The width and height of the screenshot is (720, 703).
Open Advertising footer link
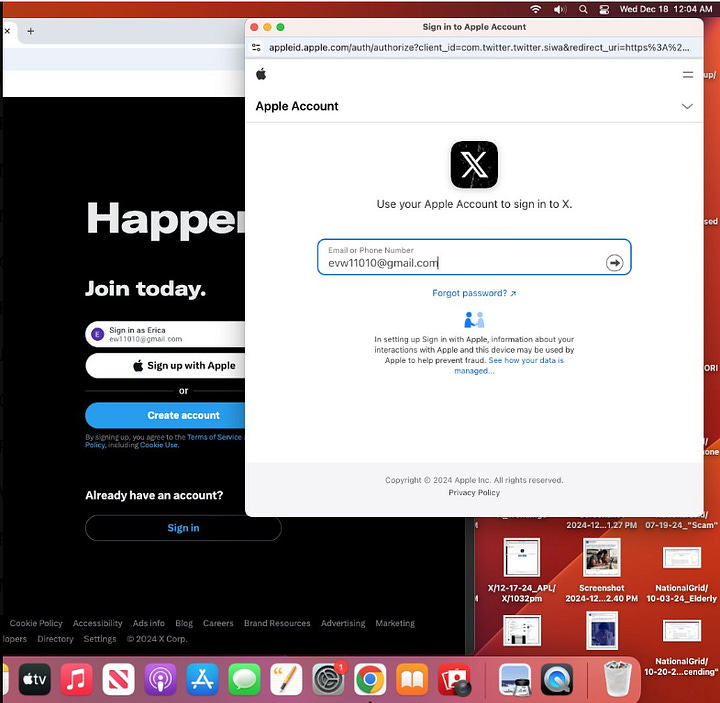pyautogui.click(x=343, y=623)
